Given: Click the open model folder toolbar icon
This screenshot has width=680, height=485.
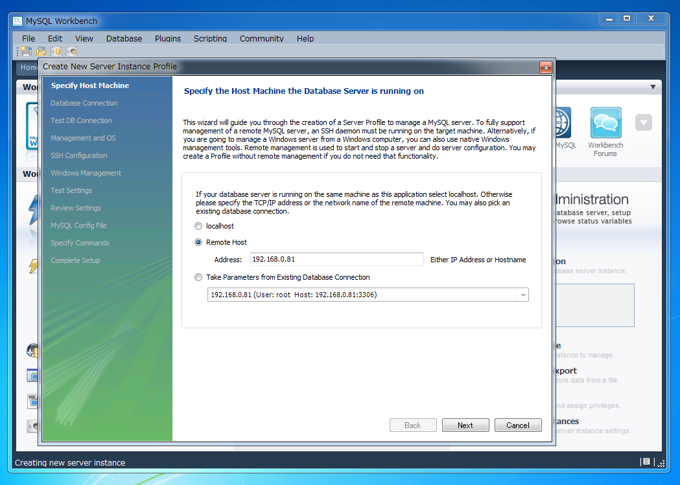Looking at the screenshot, I should click(x=41, y=51).
